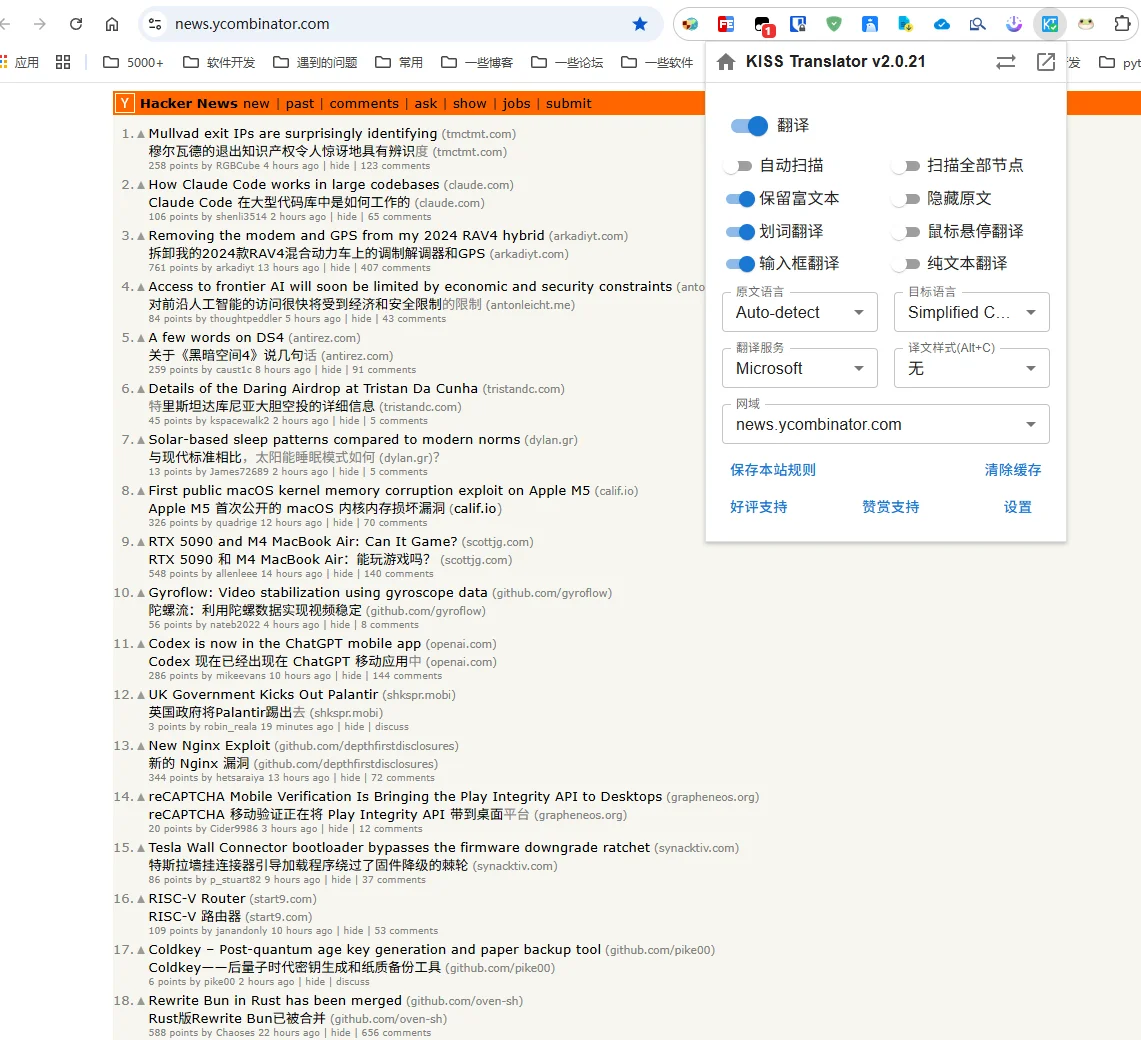Open the 遇到的问题 bookmarks folder
The width and height of the screenshot is (1141, 1040).
coord(315,63)
